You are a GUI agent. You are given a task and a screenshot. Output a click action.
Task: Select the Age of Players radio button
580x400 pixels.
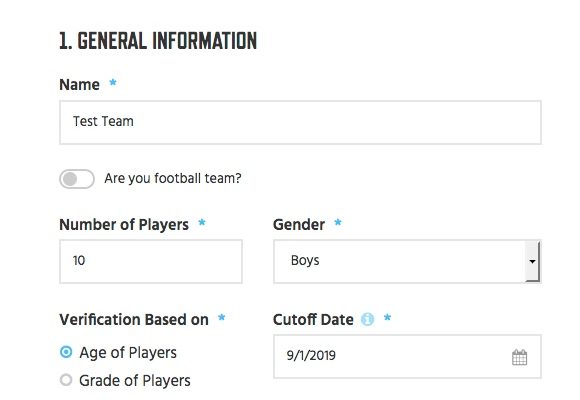point(66,352)
